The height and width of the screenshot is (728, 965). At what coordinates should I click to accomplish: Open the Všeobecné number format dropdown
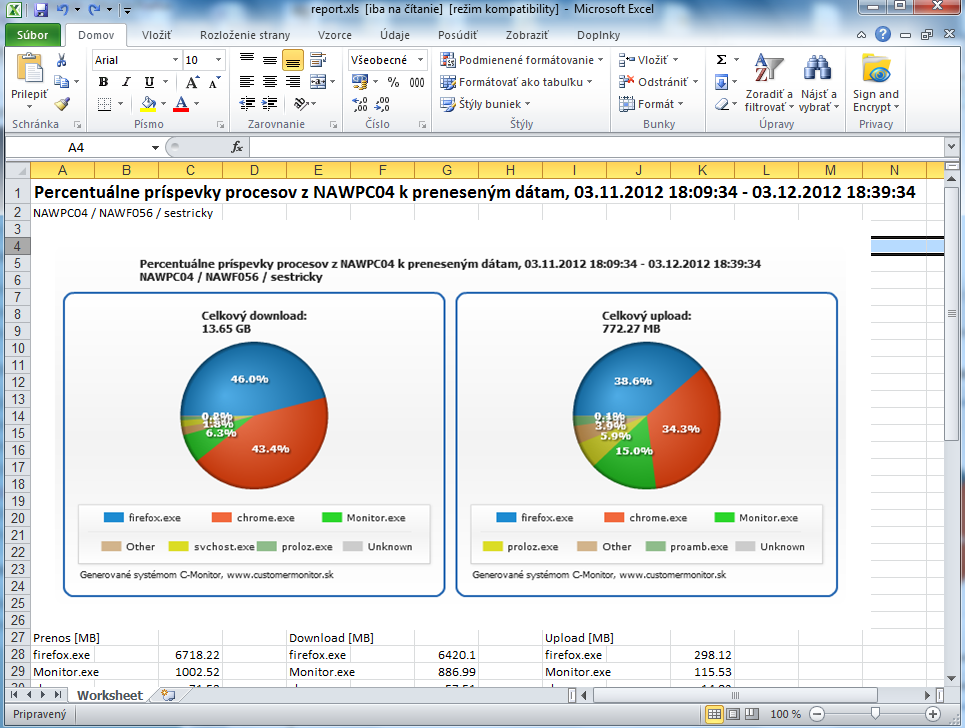click(420, 60)
